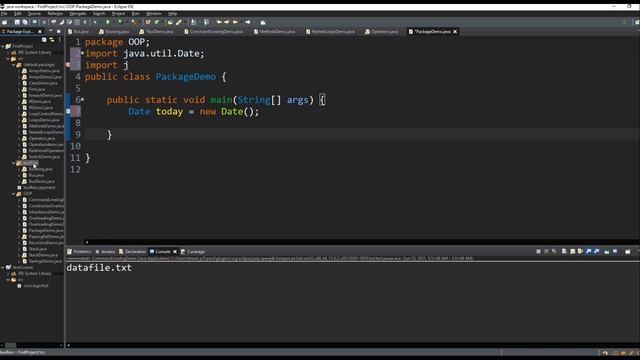The height and width of the screenshot is (360, 640).
Task: Open the Refactor menu
Action: pos(55,13)
